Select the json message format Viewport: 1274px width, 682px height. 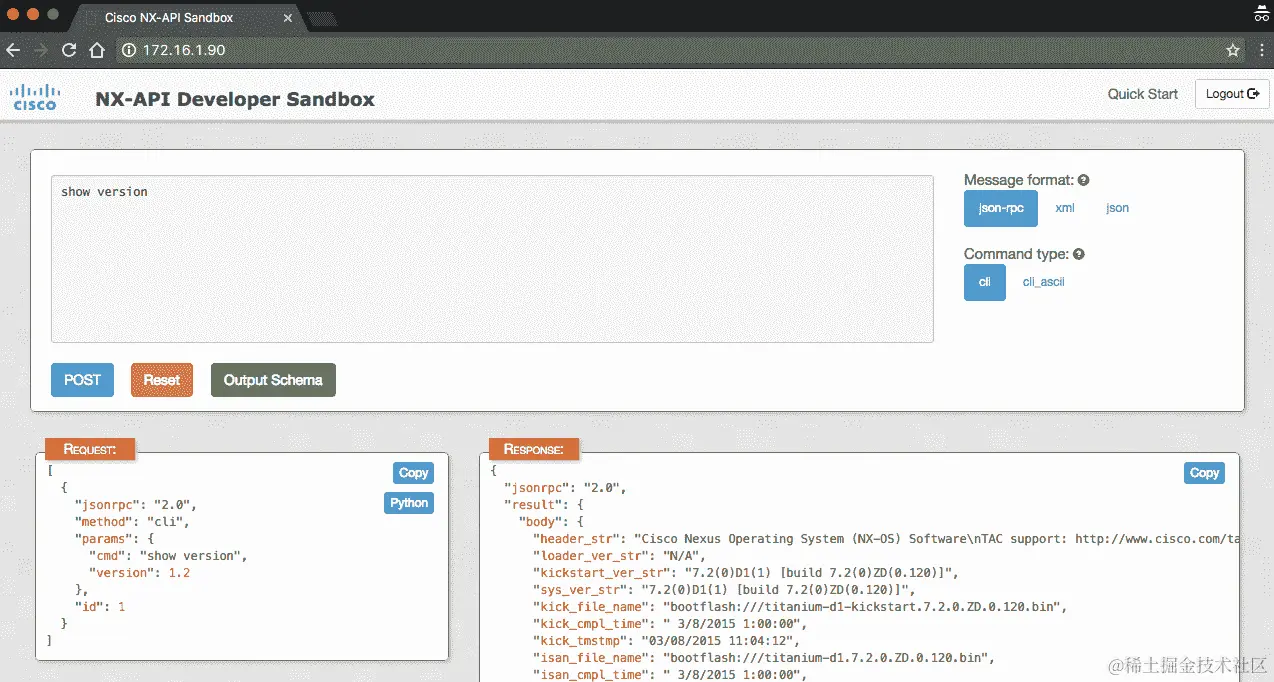[1117, 208]
